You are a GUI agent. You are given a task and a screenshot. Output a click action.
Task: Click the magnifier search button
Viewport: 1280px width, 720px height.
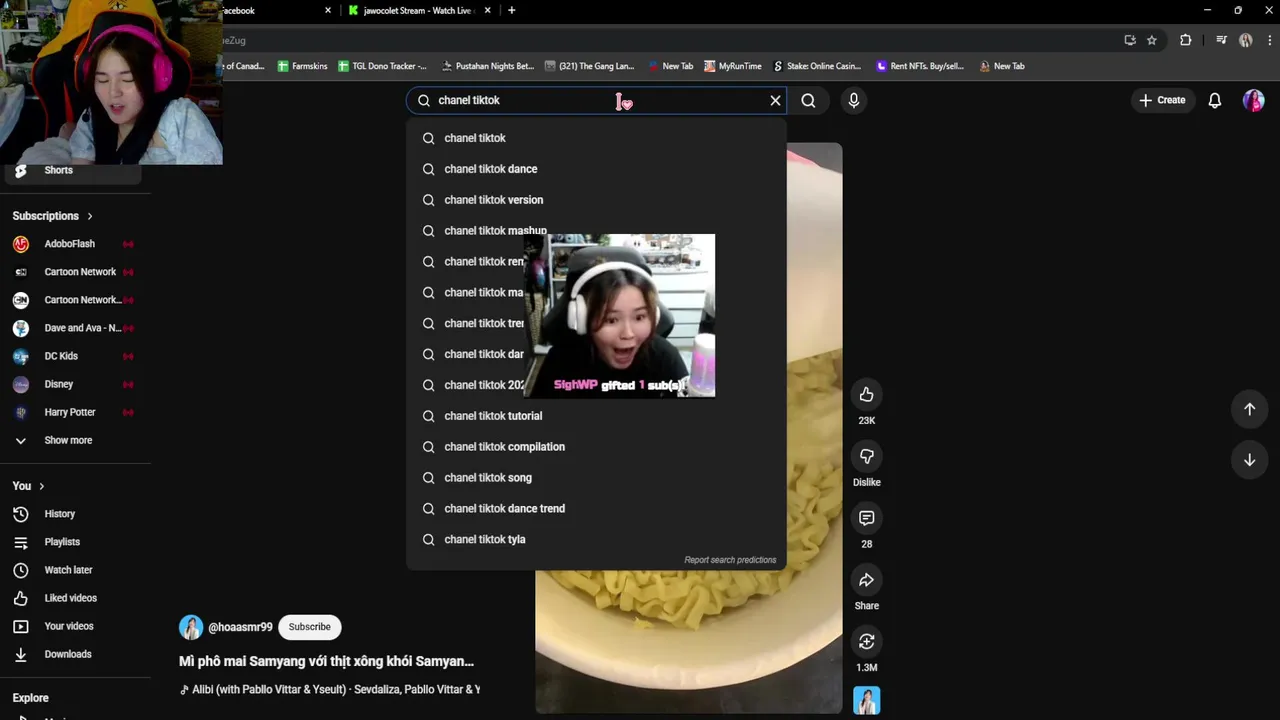(808, 100)
